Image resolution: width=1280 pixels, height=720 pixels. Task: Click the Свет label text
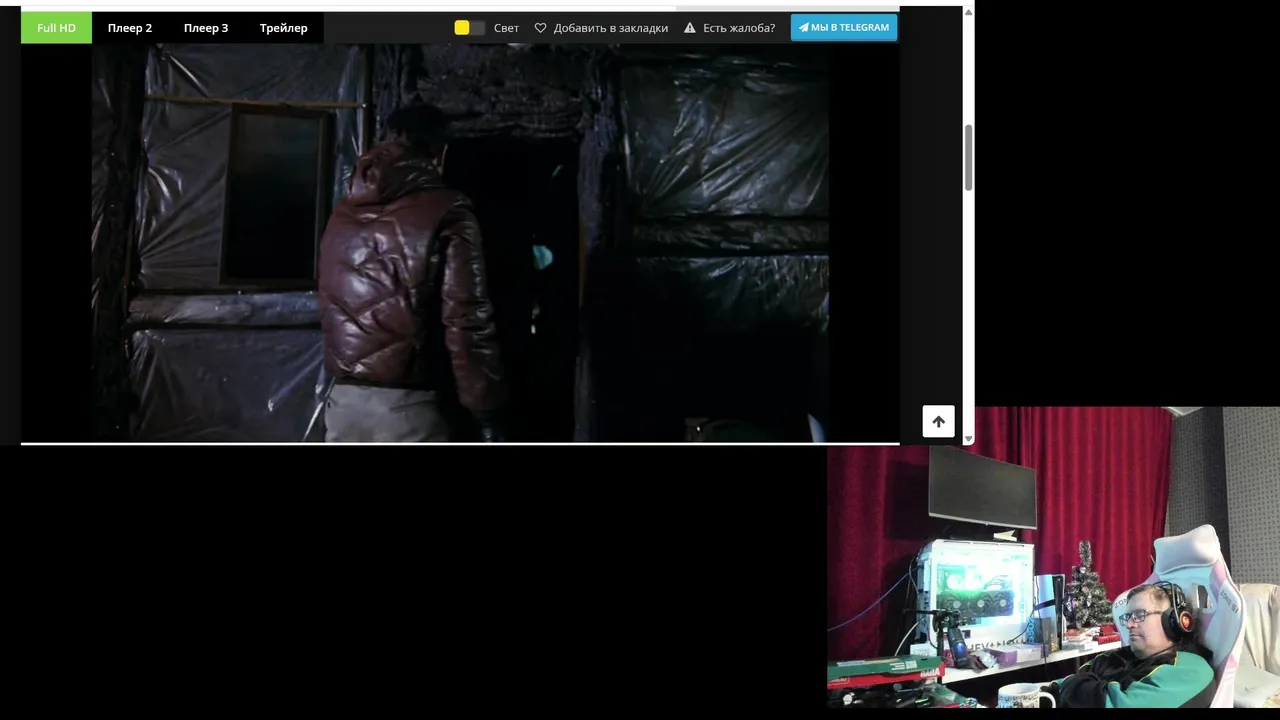pyautogui.click(x=506, y=28)
